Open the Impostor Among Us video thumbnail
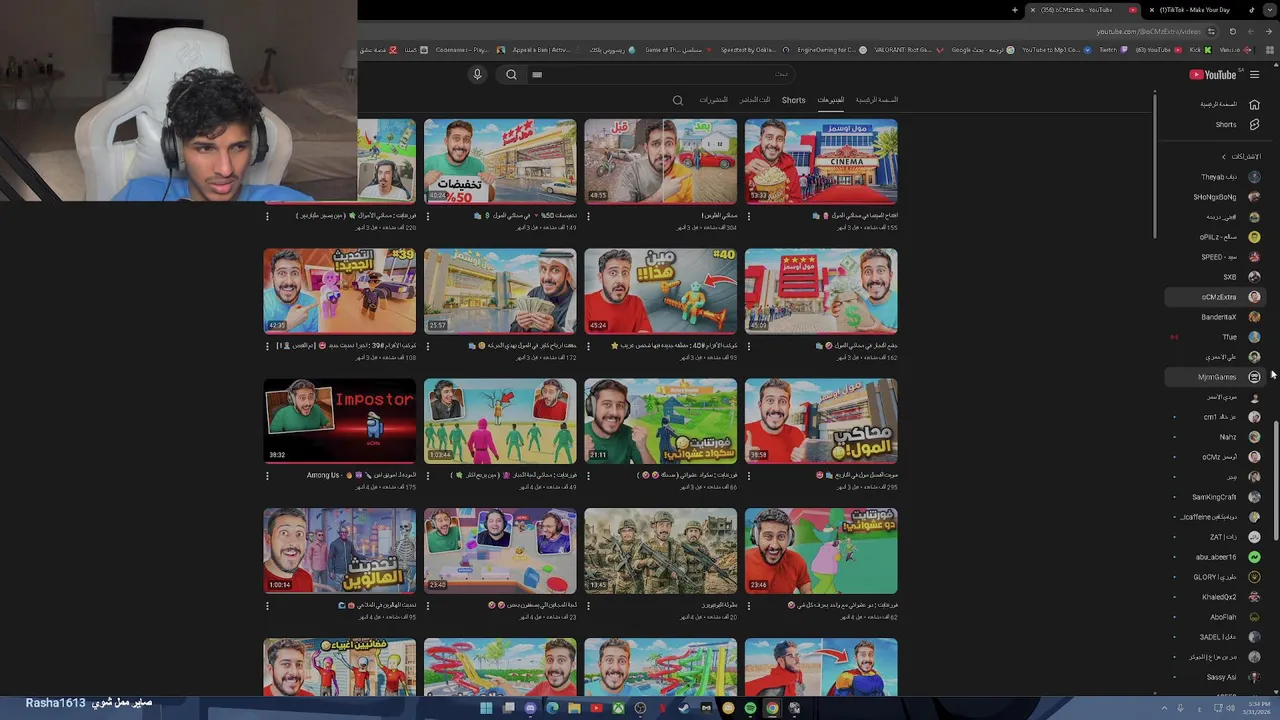The image size is (1280, 720). click(340, 421)
